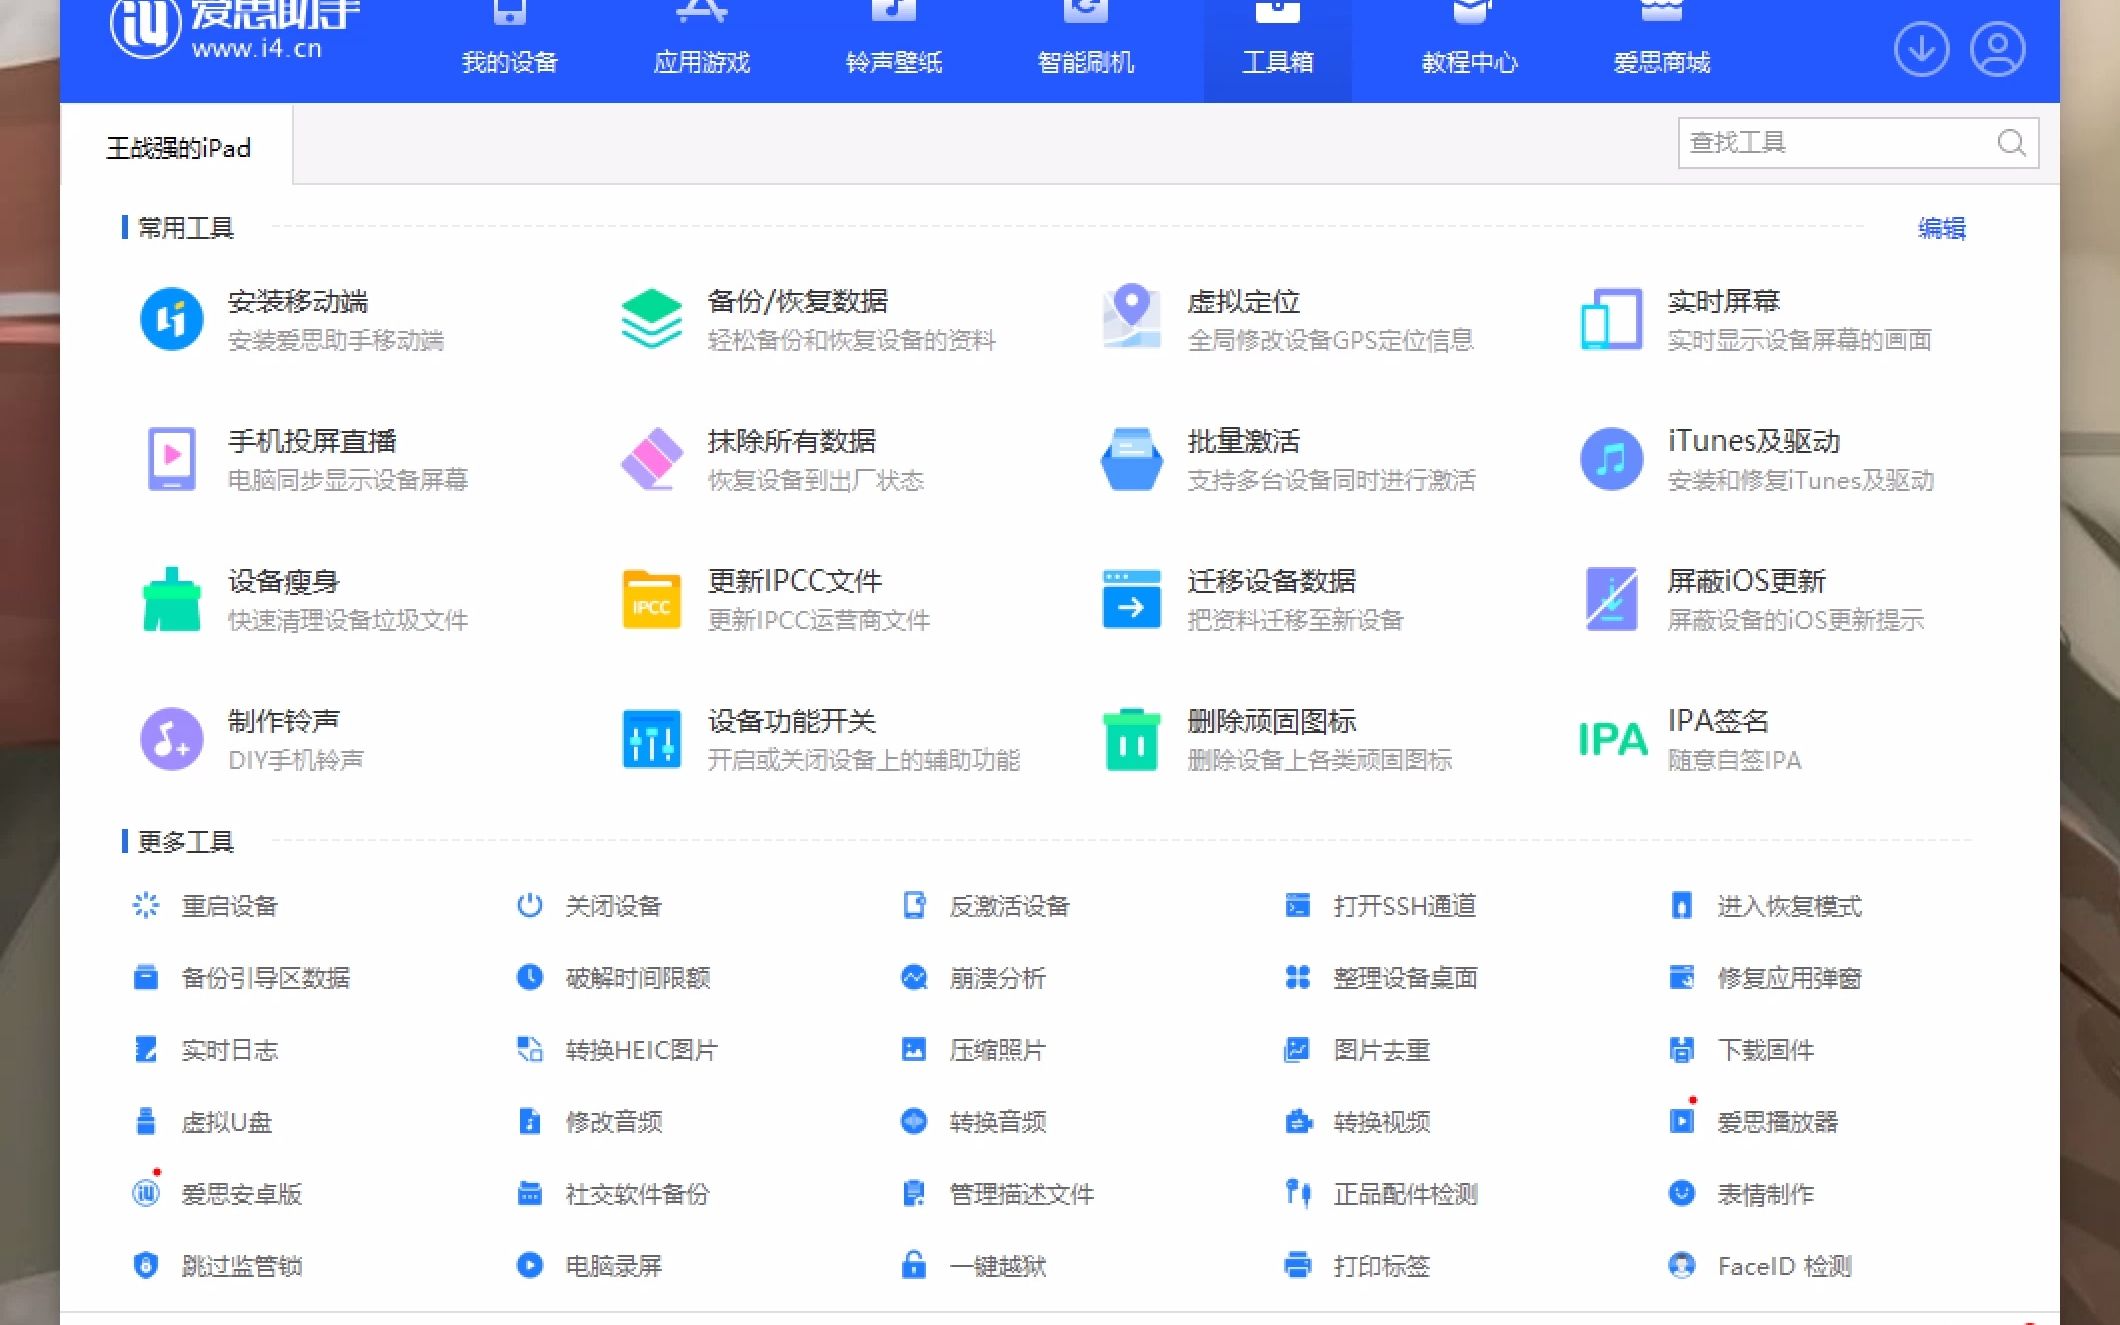Click the 修复应用弹窗 link
The image size is (2120, 1325).
[x=1789, y=977]
